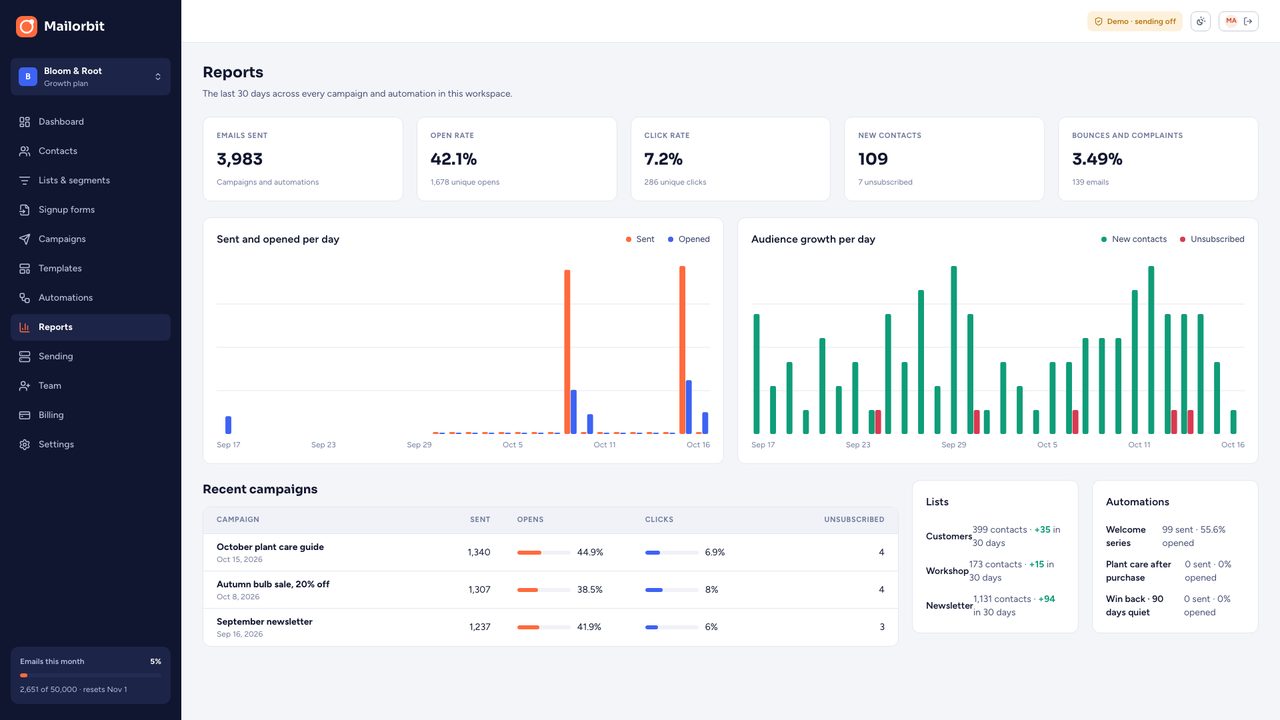1280x720 pixels.
Task: Click the Demo · sending off badge
Action: [1135, 21]
